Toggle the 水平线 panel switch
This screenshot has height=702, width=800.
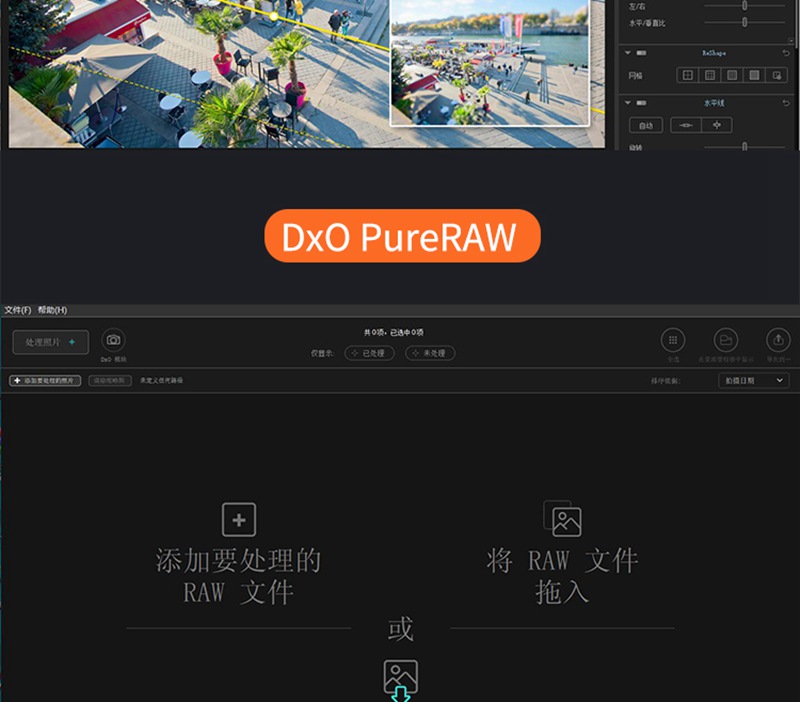point(642,103)
